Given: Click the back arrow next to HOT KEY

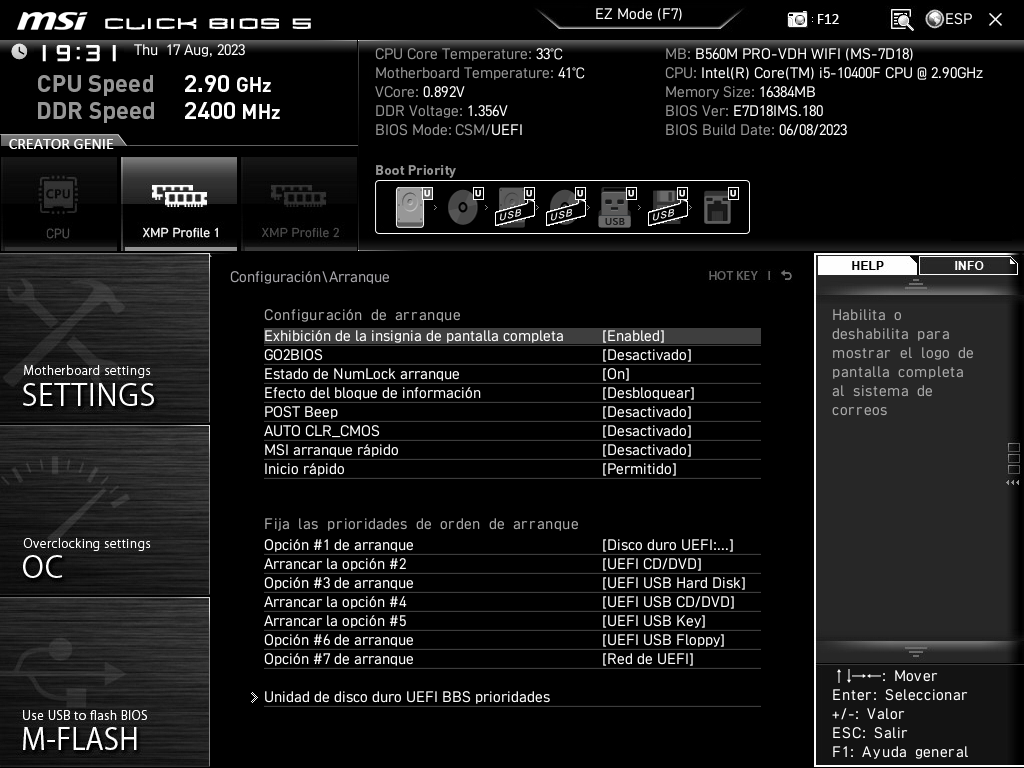Looking at the screenshot, I should [786, 276].
